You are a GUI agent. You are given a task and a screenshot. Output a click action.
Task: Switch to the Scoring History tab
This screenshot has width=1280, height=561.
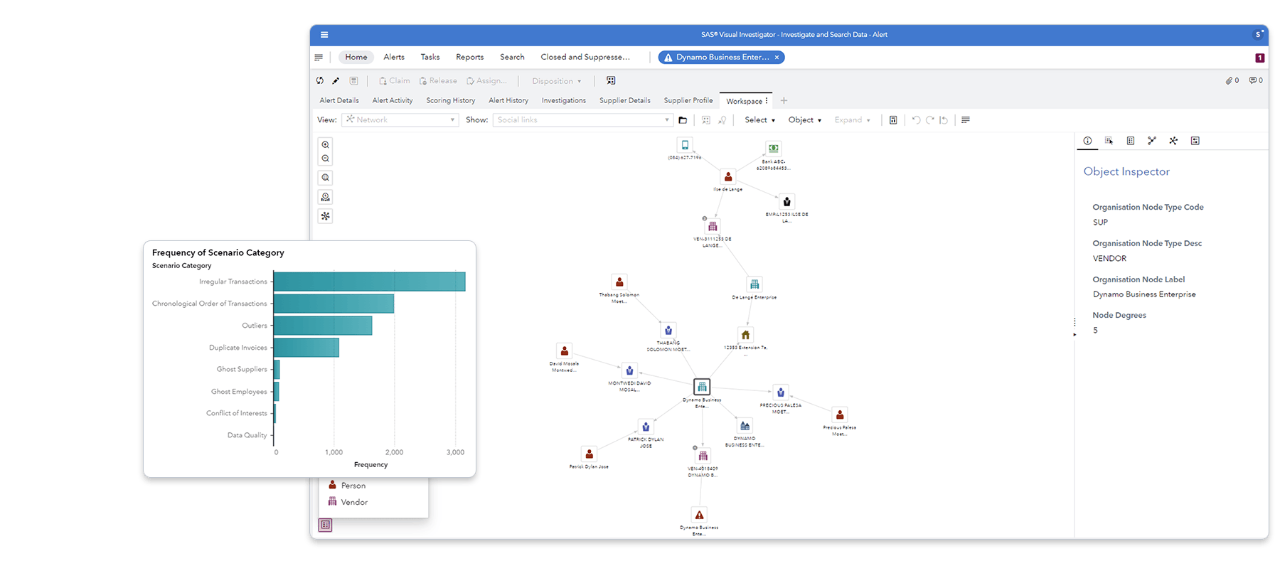tap(450, 100)
